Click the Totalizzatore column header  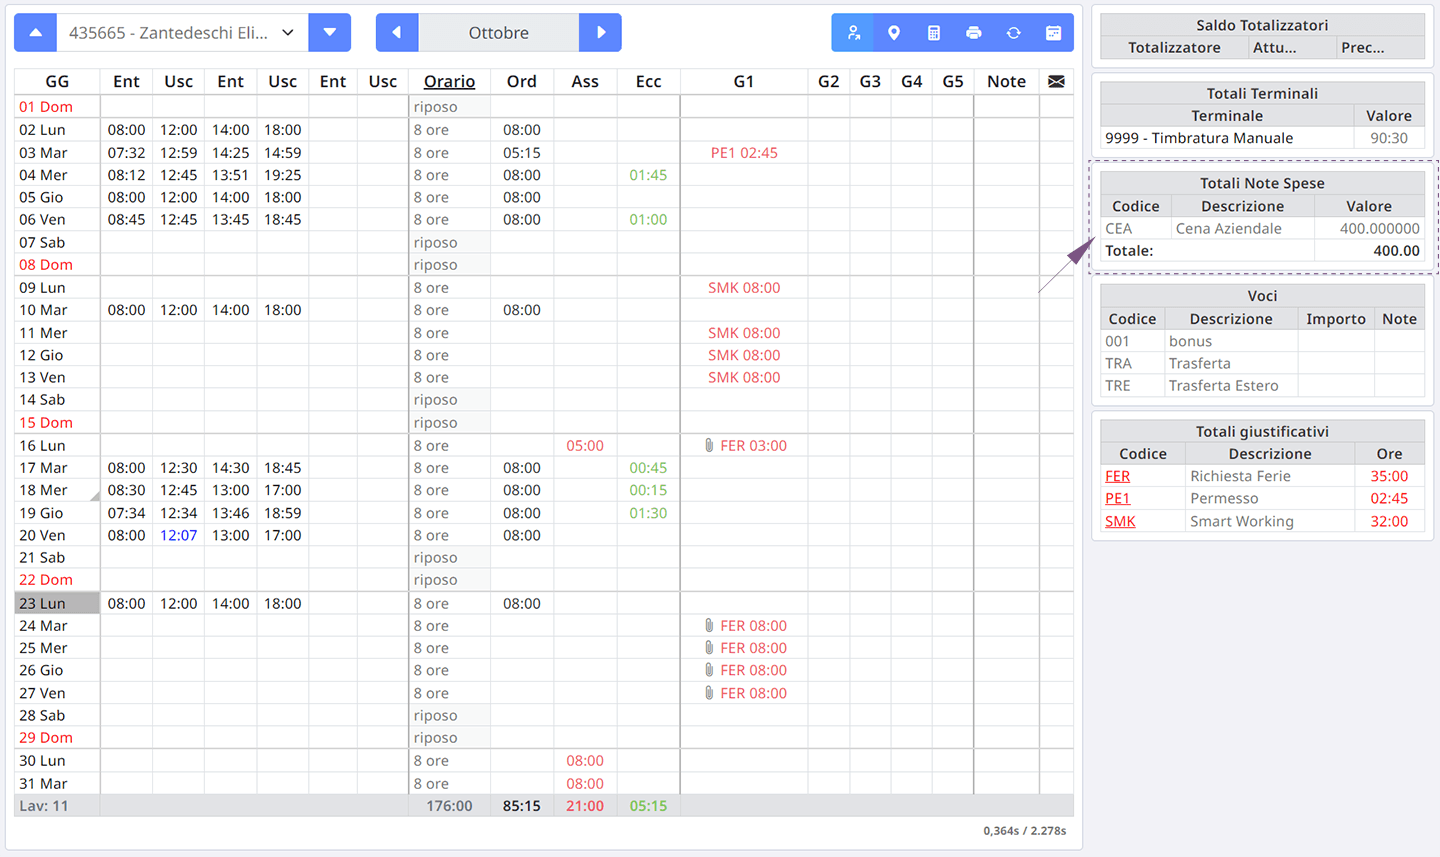tap(1174, 48)
